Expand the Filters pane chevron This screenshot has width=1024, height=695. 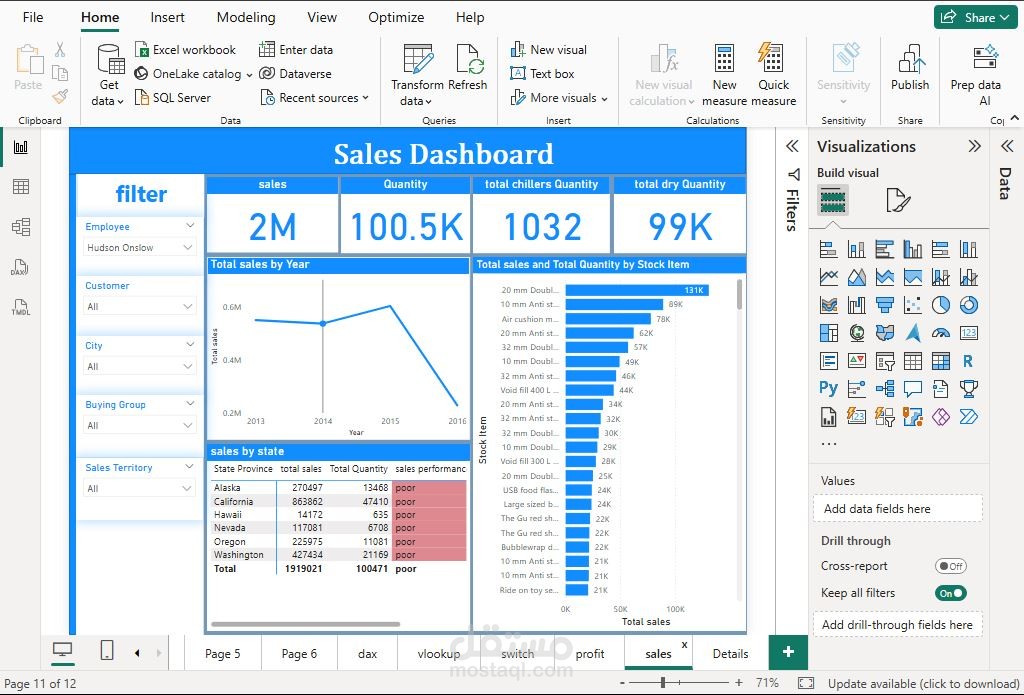pos(792,146)
